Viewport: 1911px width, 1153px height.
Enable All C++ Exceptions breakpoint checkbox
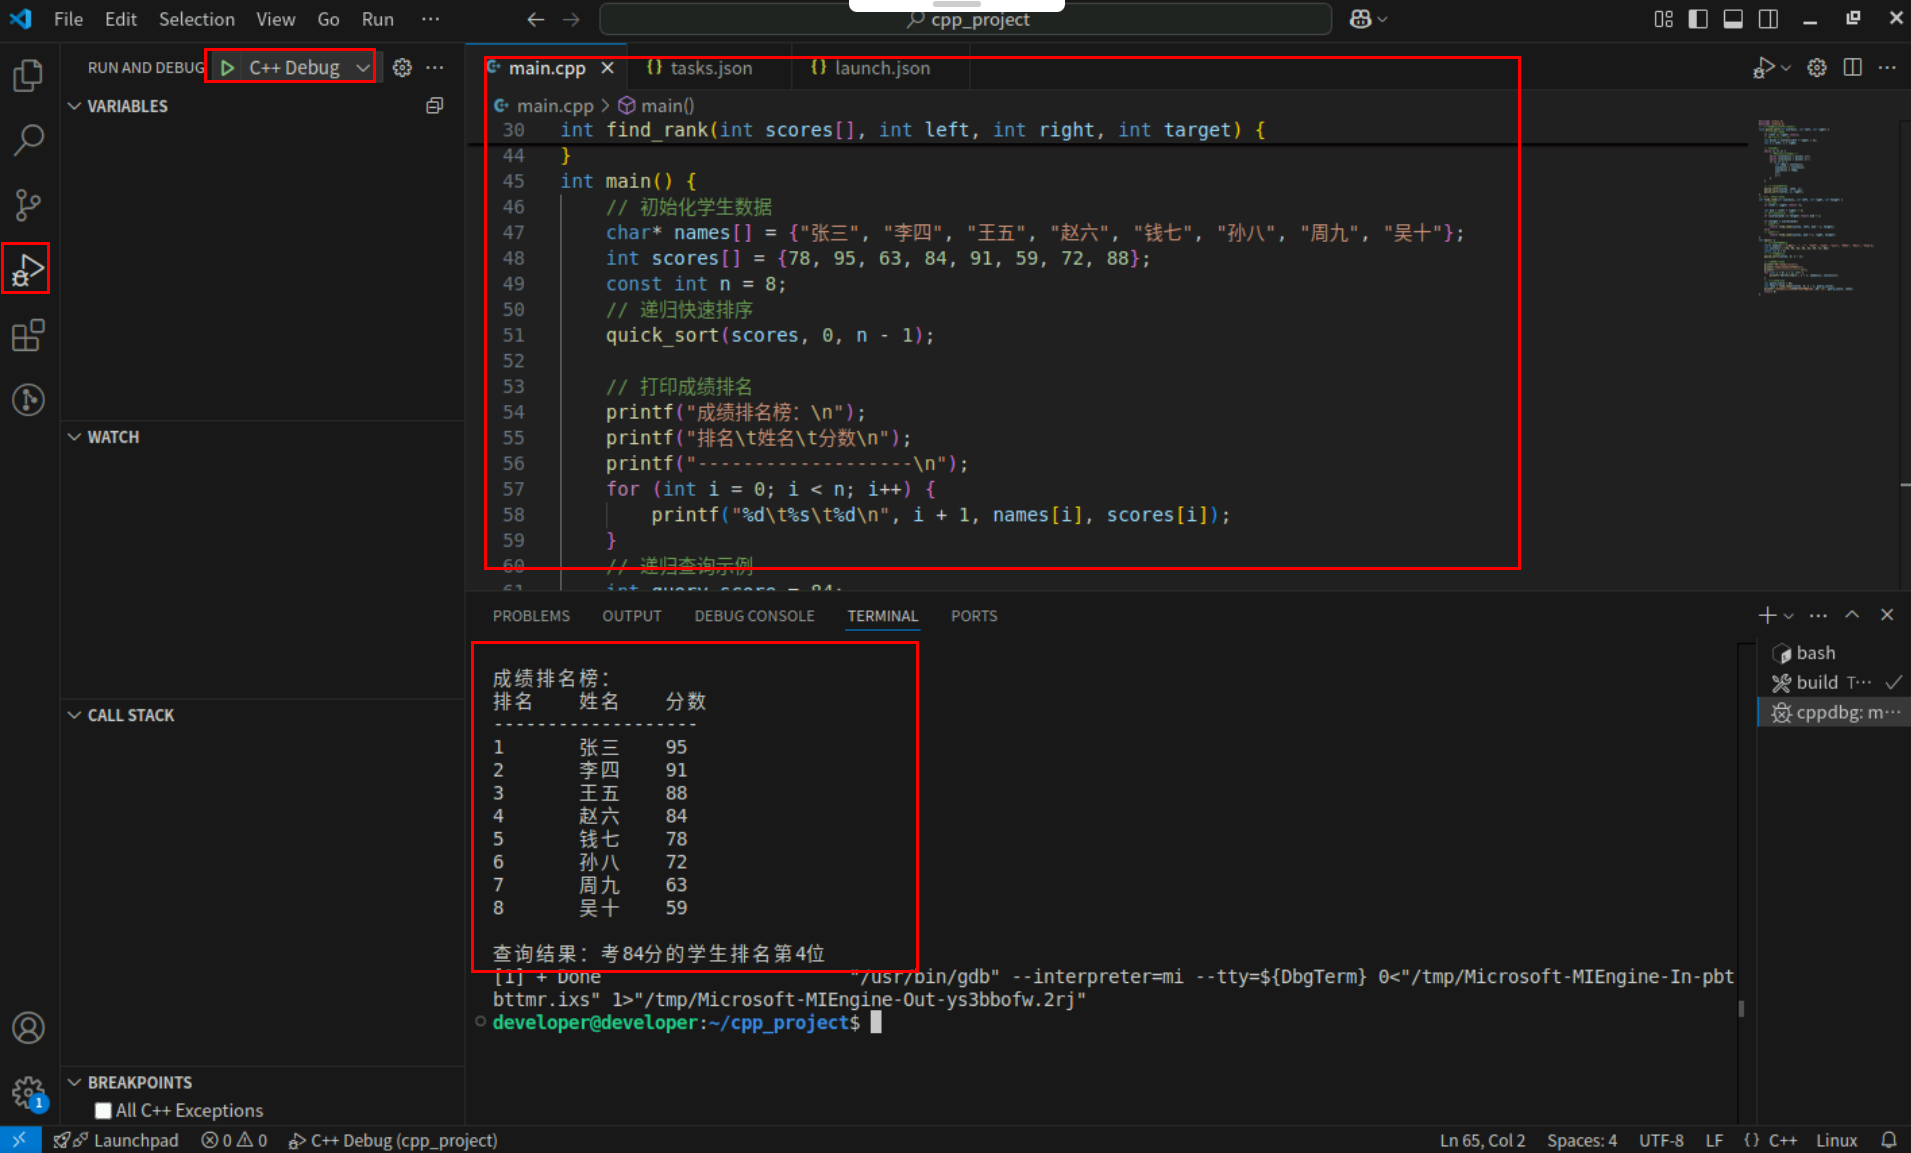(x=103, y=1110)
